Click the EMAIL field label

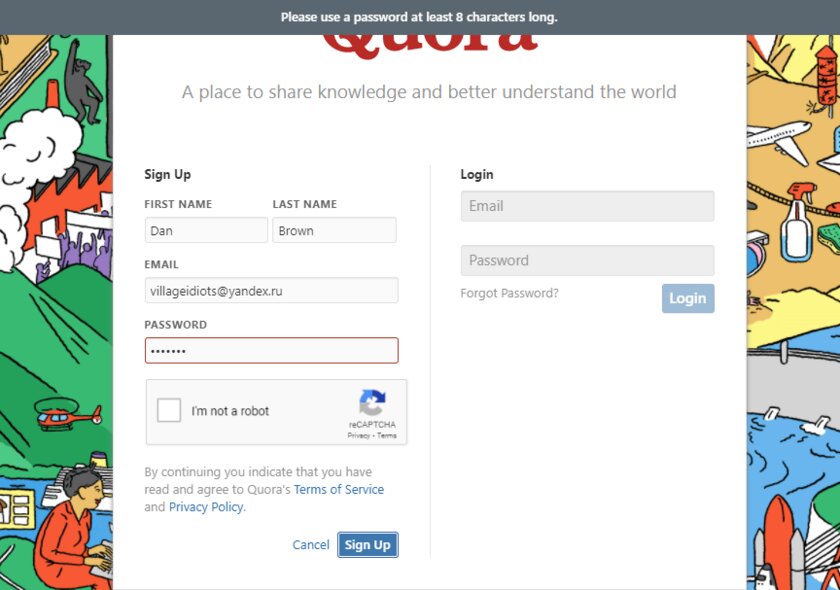pos(161,264)
